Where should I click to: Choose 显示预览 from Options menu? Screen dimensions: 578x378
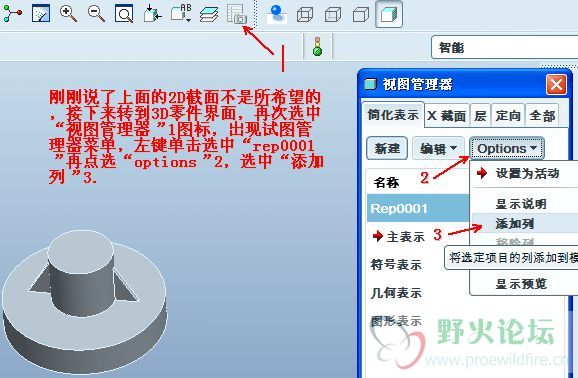[525, 284]
